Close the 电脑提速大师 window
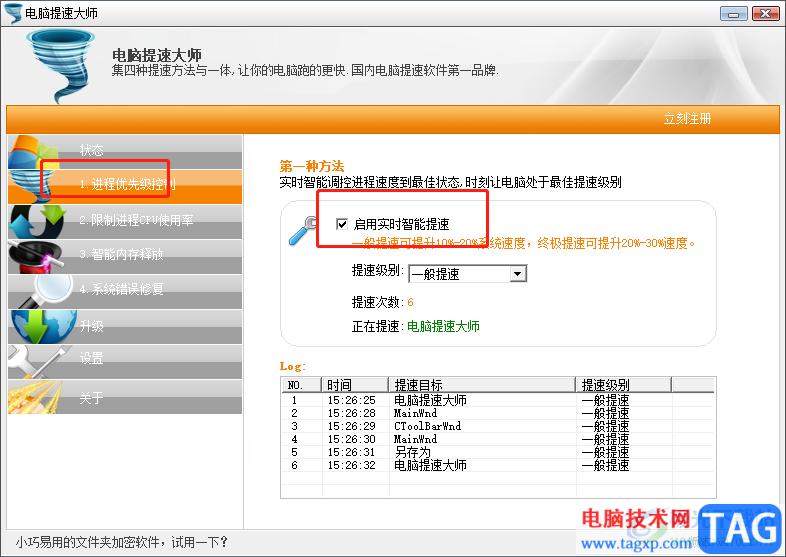Viewport: 786px width, 557px height. click(765, 14)
